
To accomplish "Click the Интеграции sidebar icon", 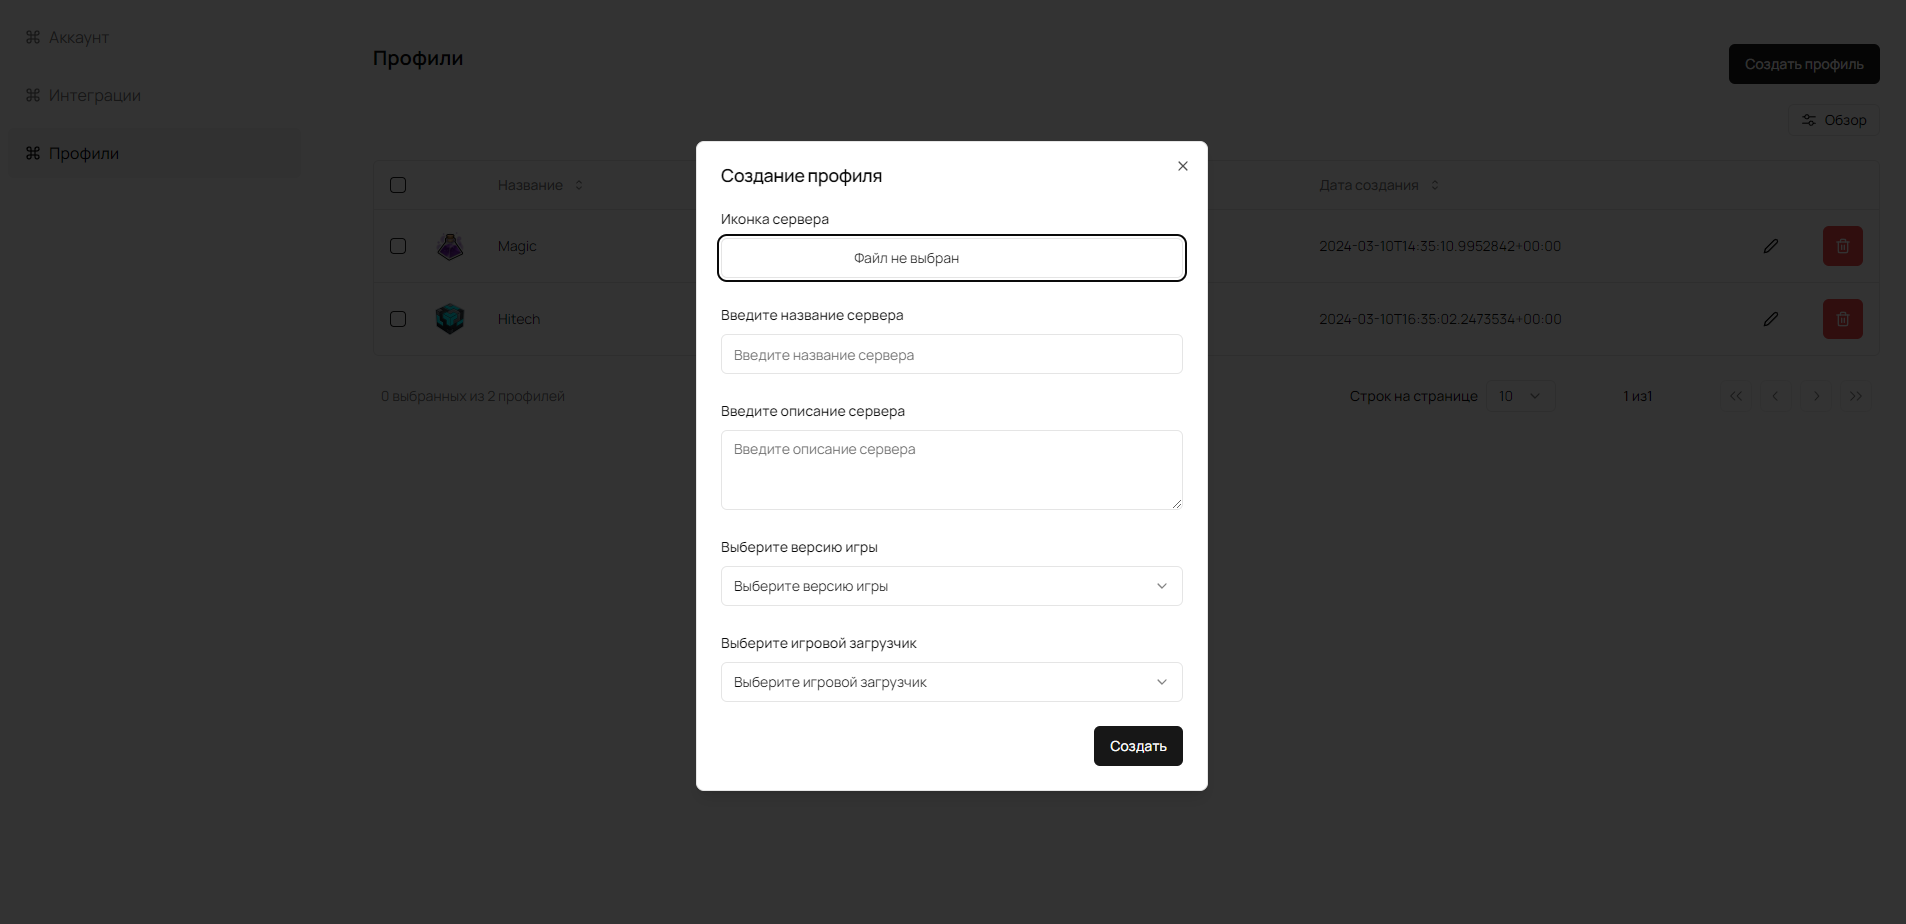I will point(32,94).
